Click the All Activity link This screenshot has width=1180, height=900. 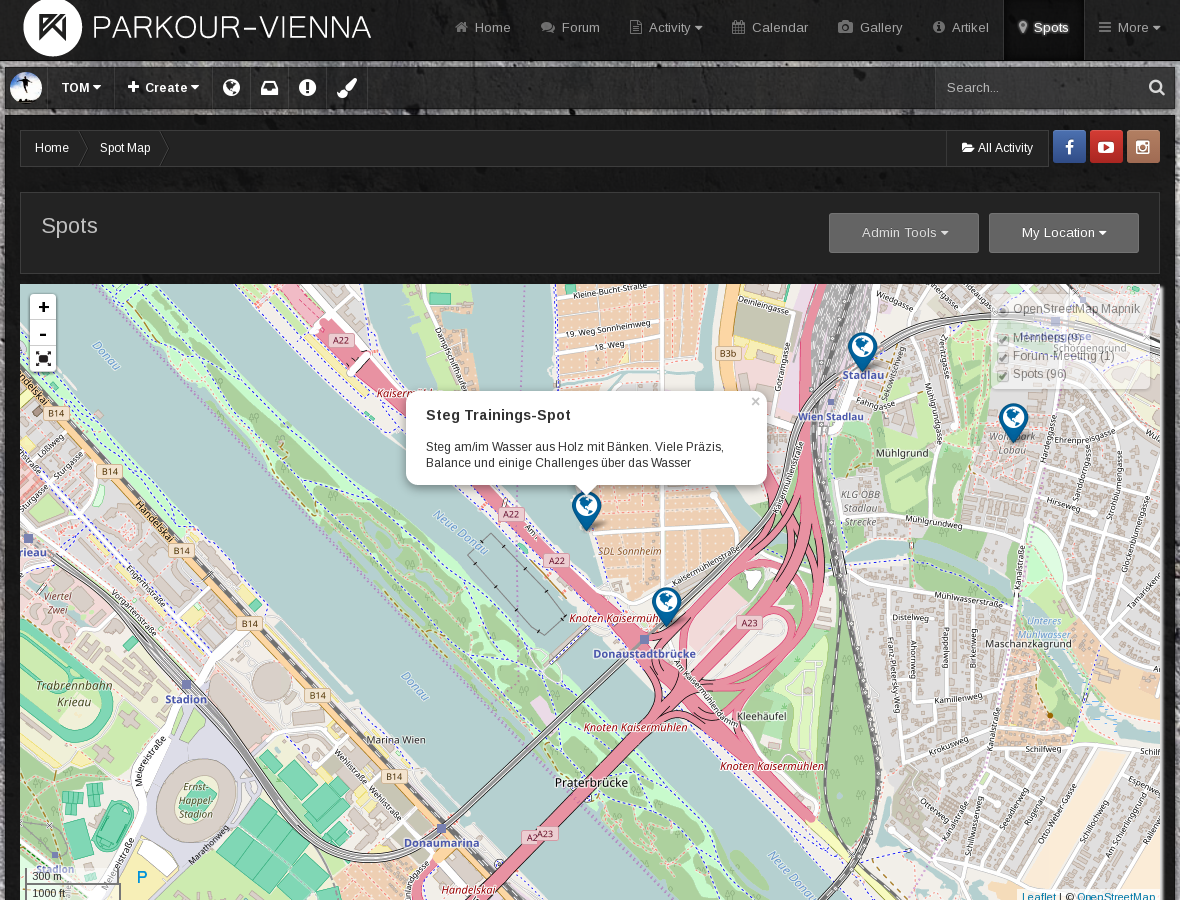[997, 147]
